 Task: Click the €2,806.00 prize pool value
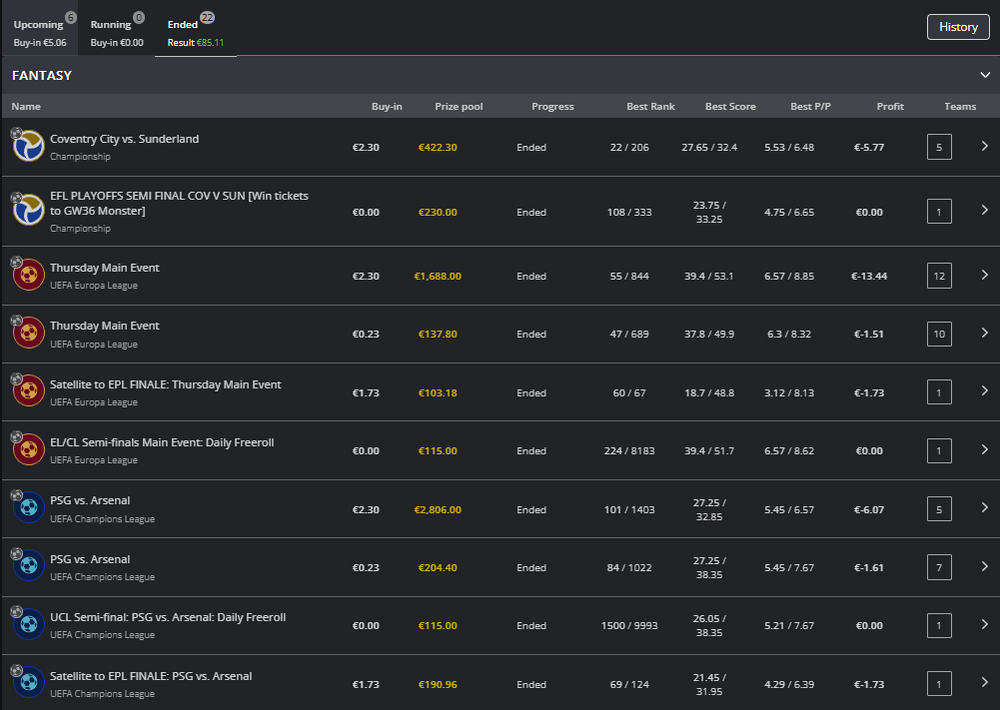438,510
